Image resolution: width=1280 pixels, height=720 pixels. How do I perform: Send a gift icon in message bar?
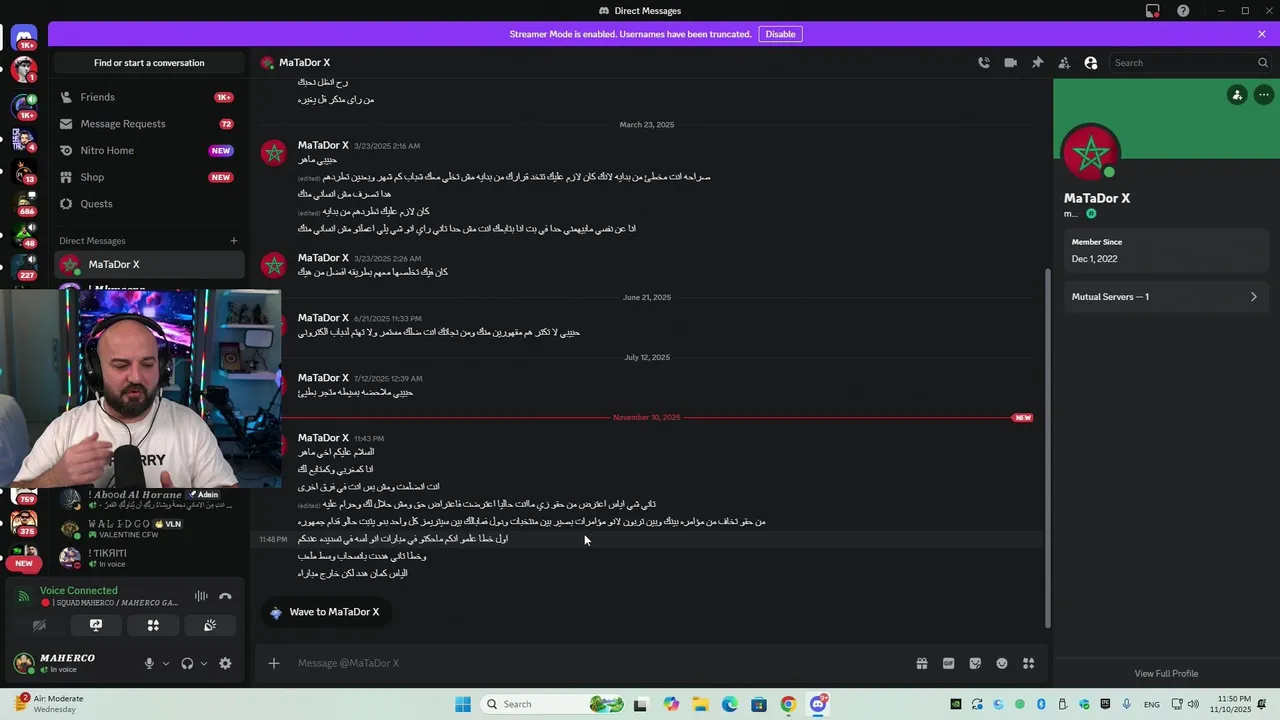922,663
